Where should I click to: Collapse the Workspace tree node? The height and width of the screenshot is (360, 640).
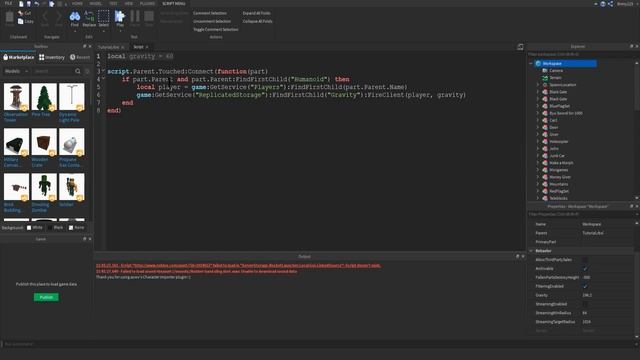pyautogui.click(x=531, y=64)
